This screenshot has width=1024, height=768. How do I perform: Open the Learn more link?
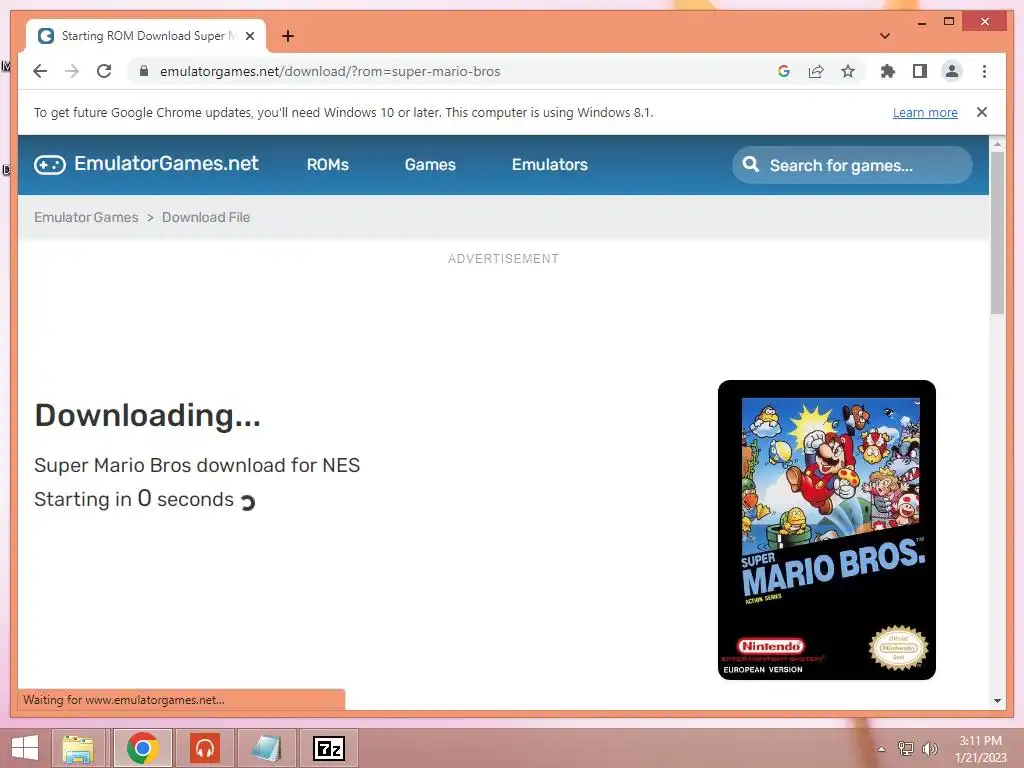click(925, 112)
